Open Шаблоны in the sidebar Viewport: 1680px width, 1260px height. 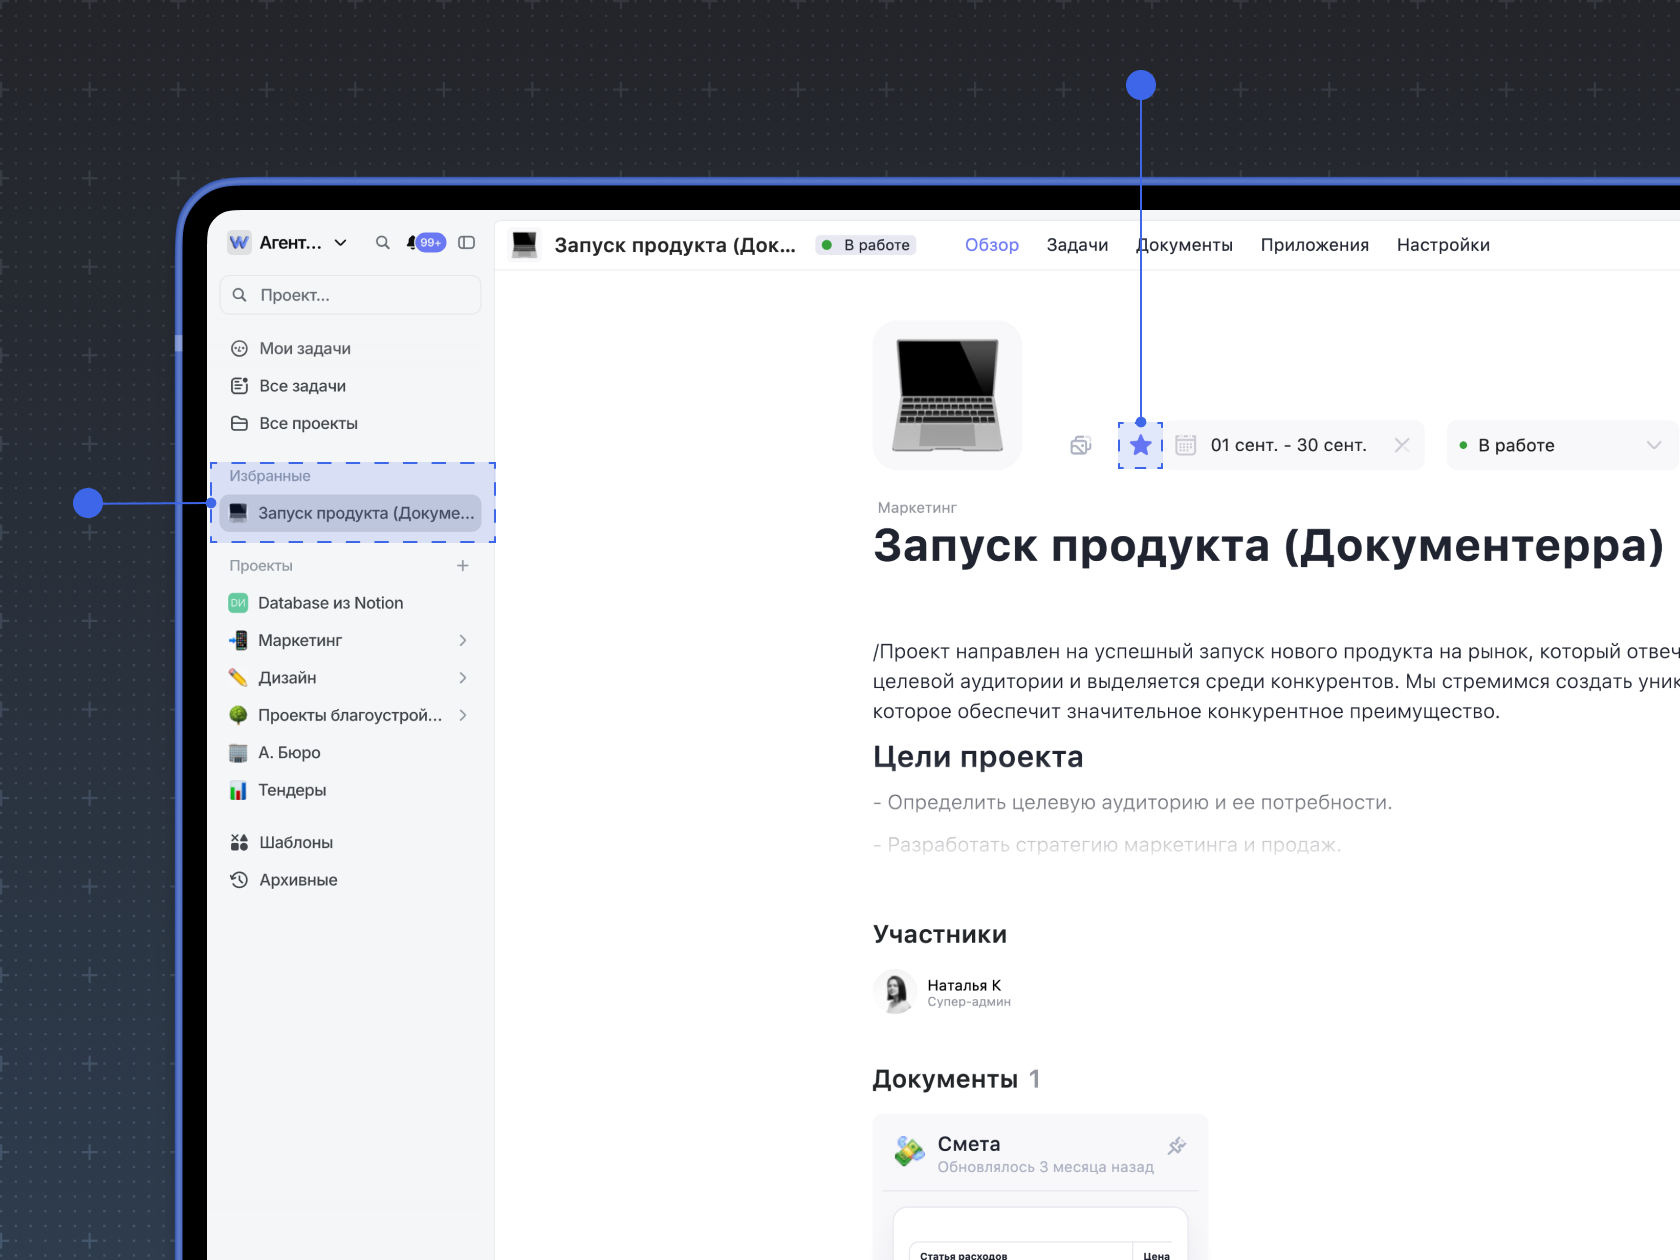click(296, 843)
